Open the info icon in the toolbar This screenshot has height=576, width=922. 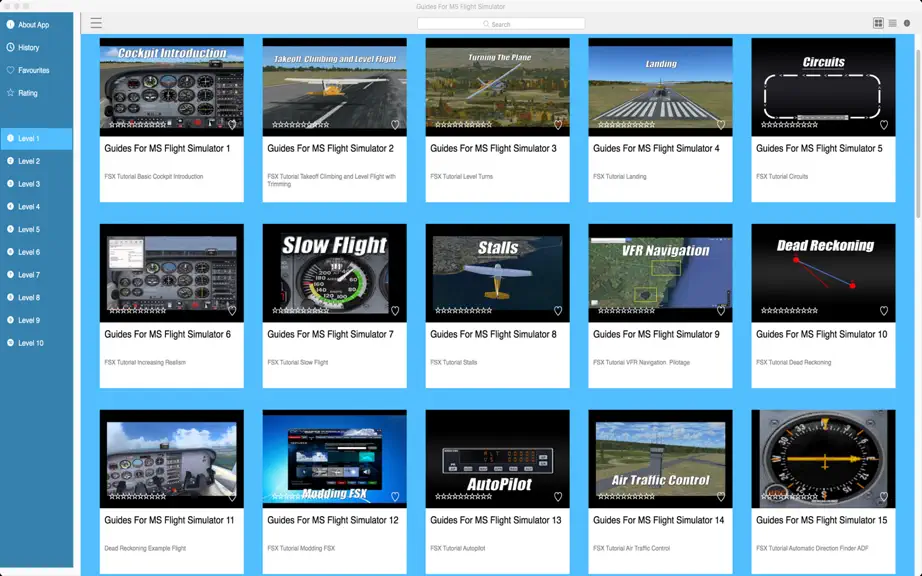point(907,23)
